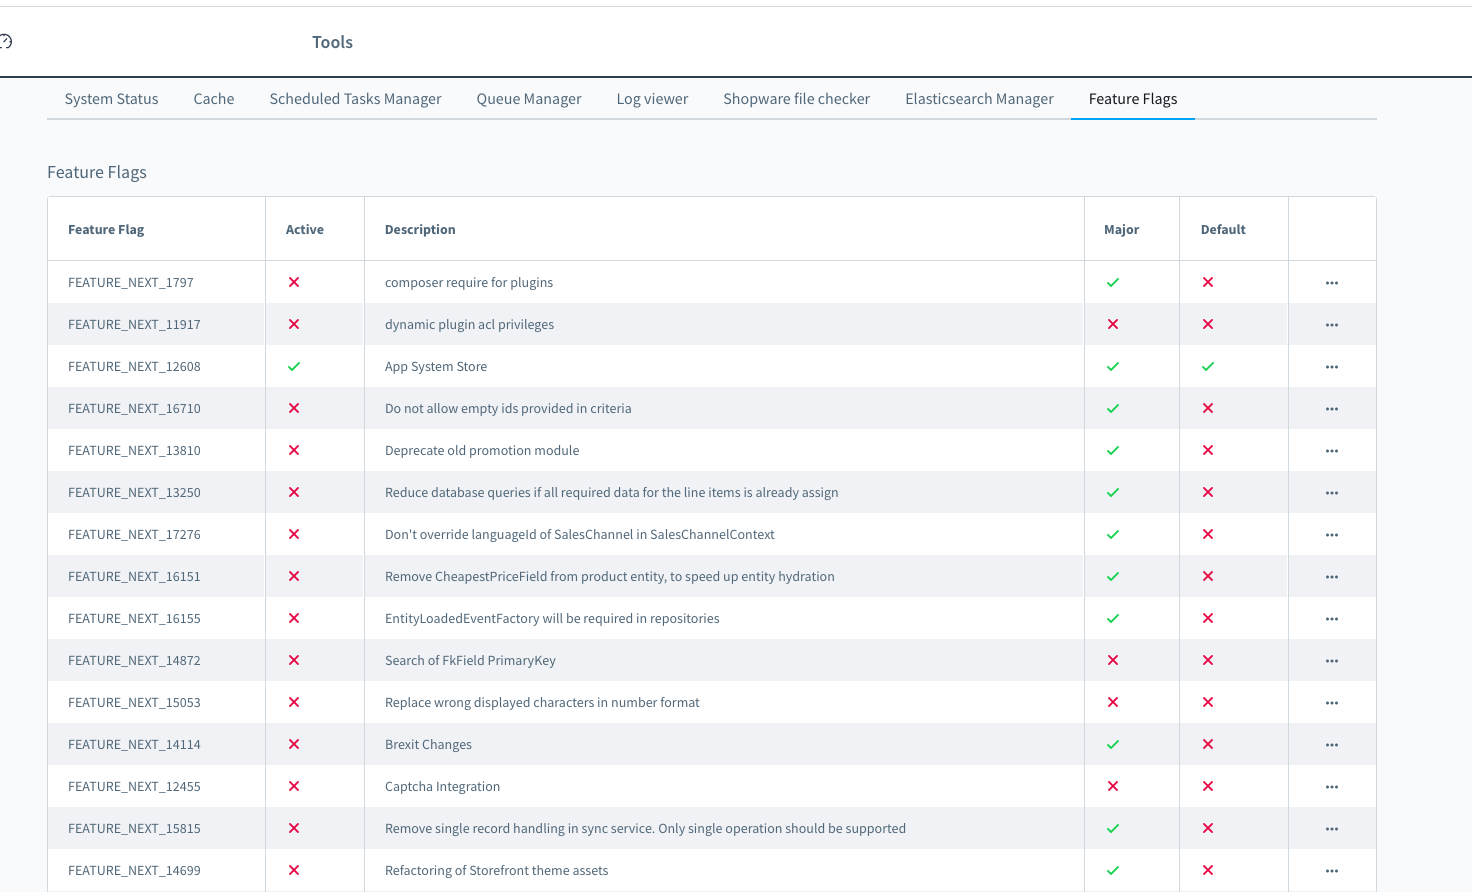Screen dimensions: 1472x892
Task: Open the Elasticsearch Manager tab
Action: coord(979,99)
